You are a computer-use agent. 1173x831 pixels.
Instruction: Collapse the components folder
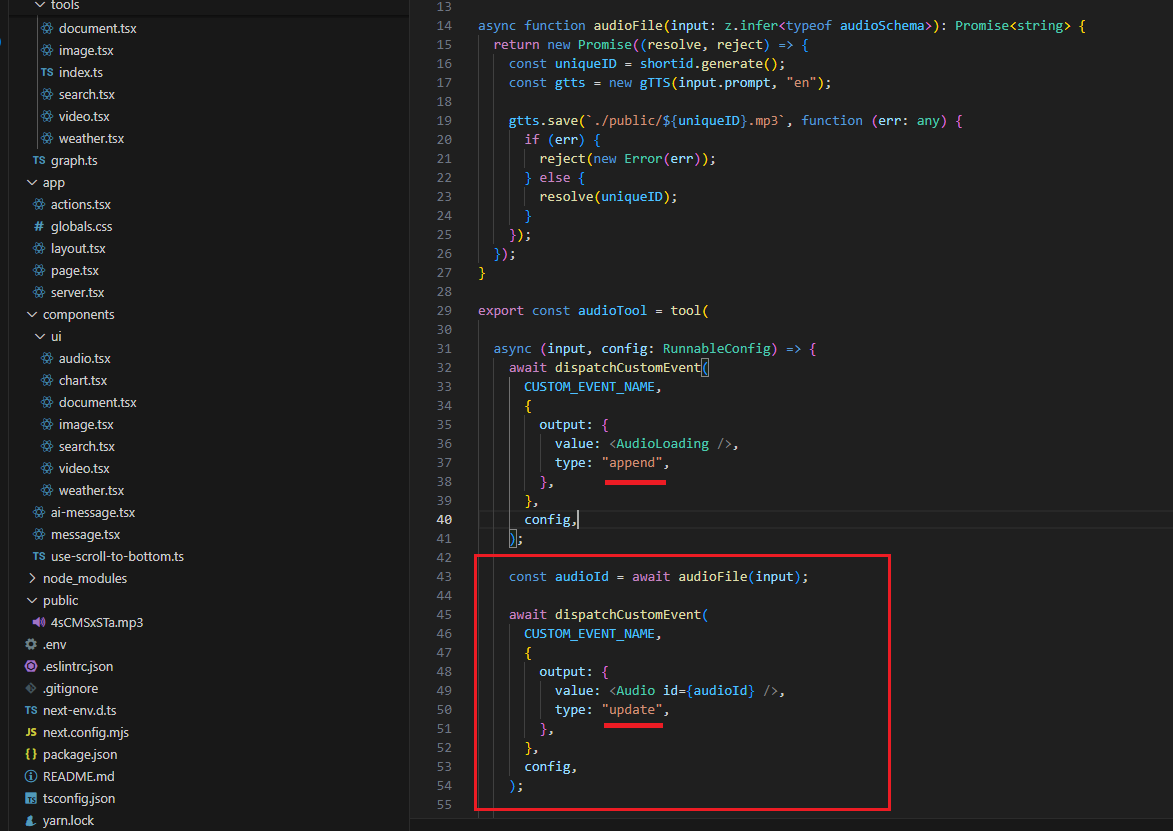pos(32,315)
